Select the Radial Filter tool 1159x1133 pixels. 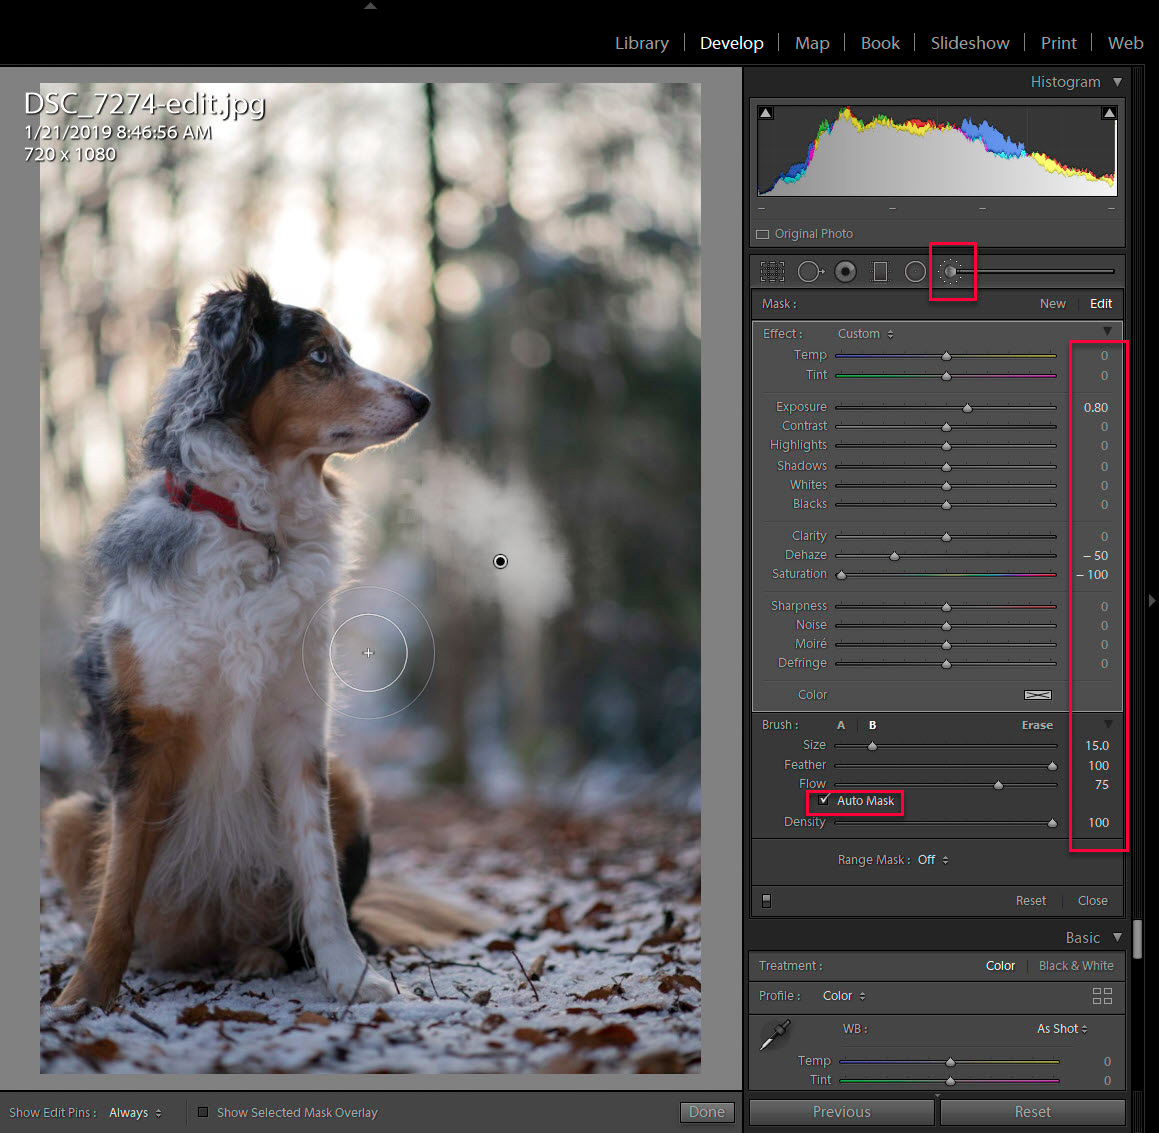pyautogui.click(x=915, y=271)
